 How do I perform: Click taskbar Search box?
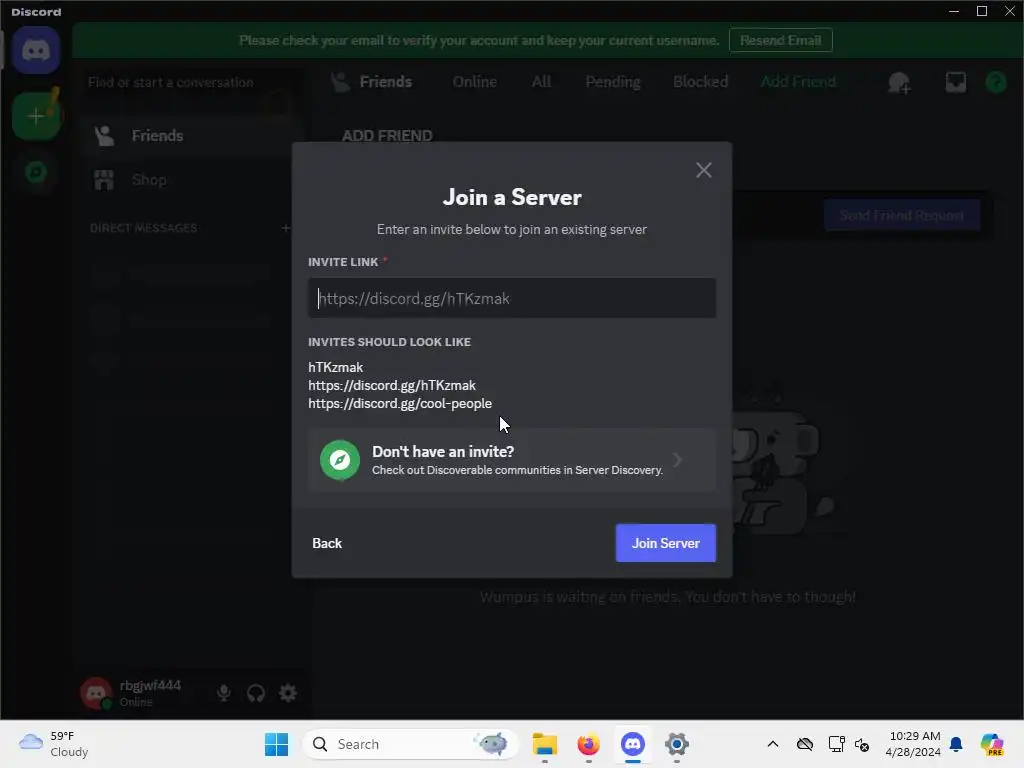(410, 744)
